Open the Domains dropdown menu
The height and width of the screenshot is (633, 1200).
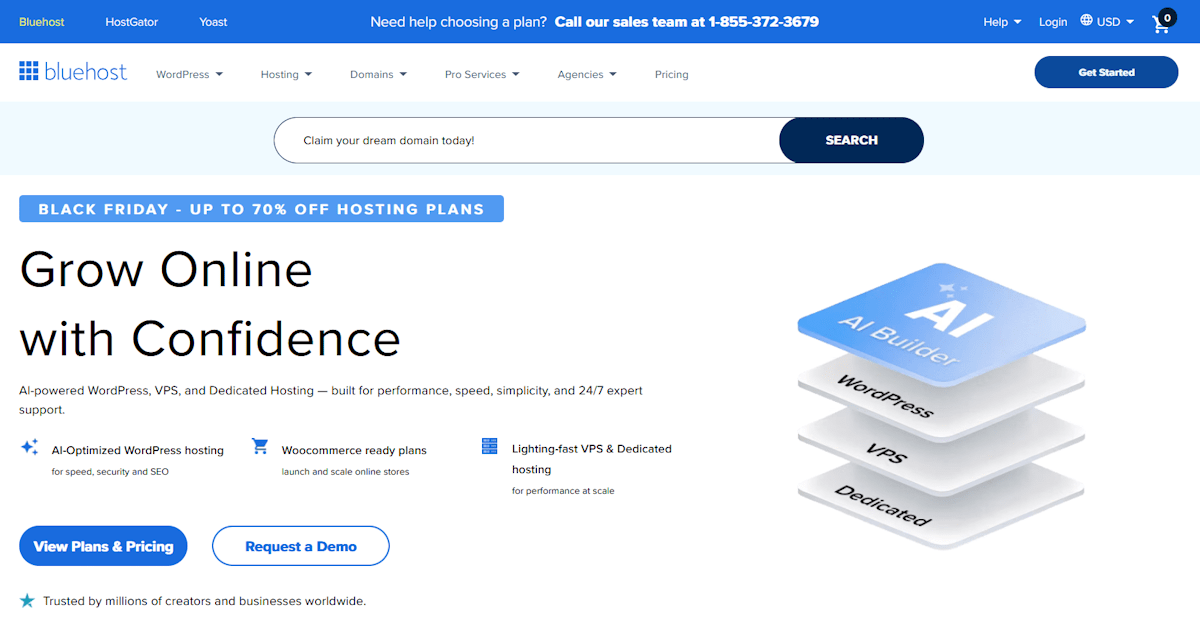point(378,74)
